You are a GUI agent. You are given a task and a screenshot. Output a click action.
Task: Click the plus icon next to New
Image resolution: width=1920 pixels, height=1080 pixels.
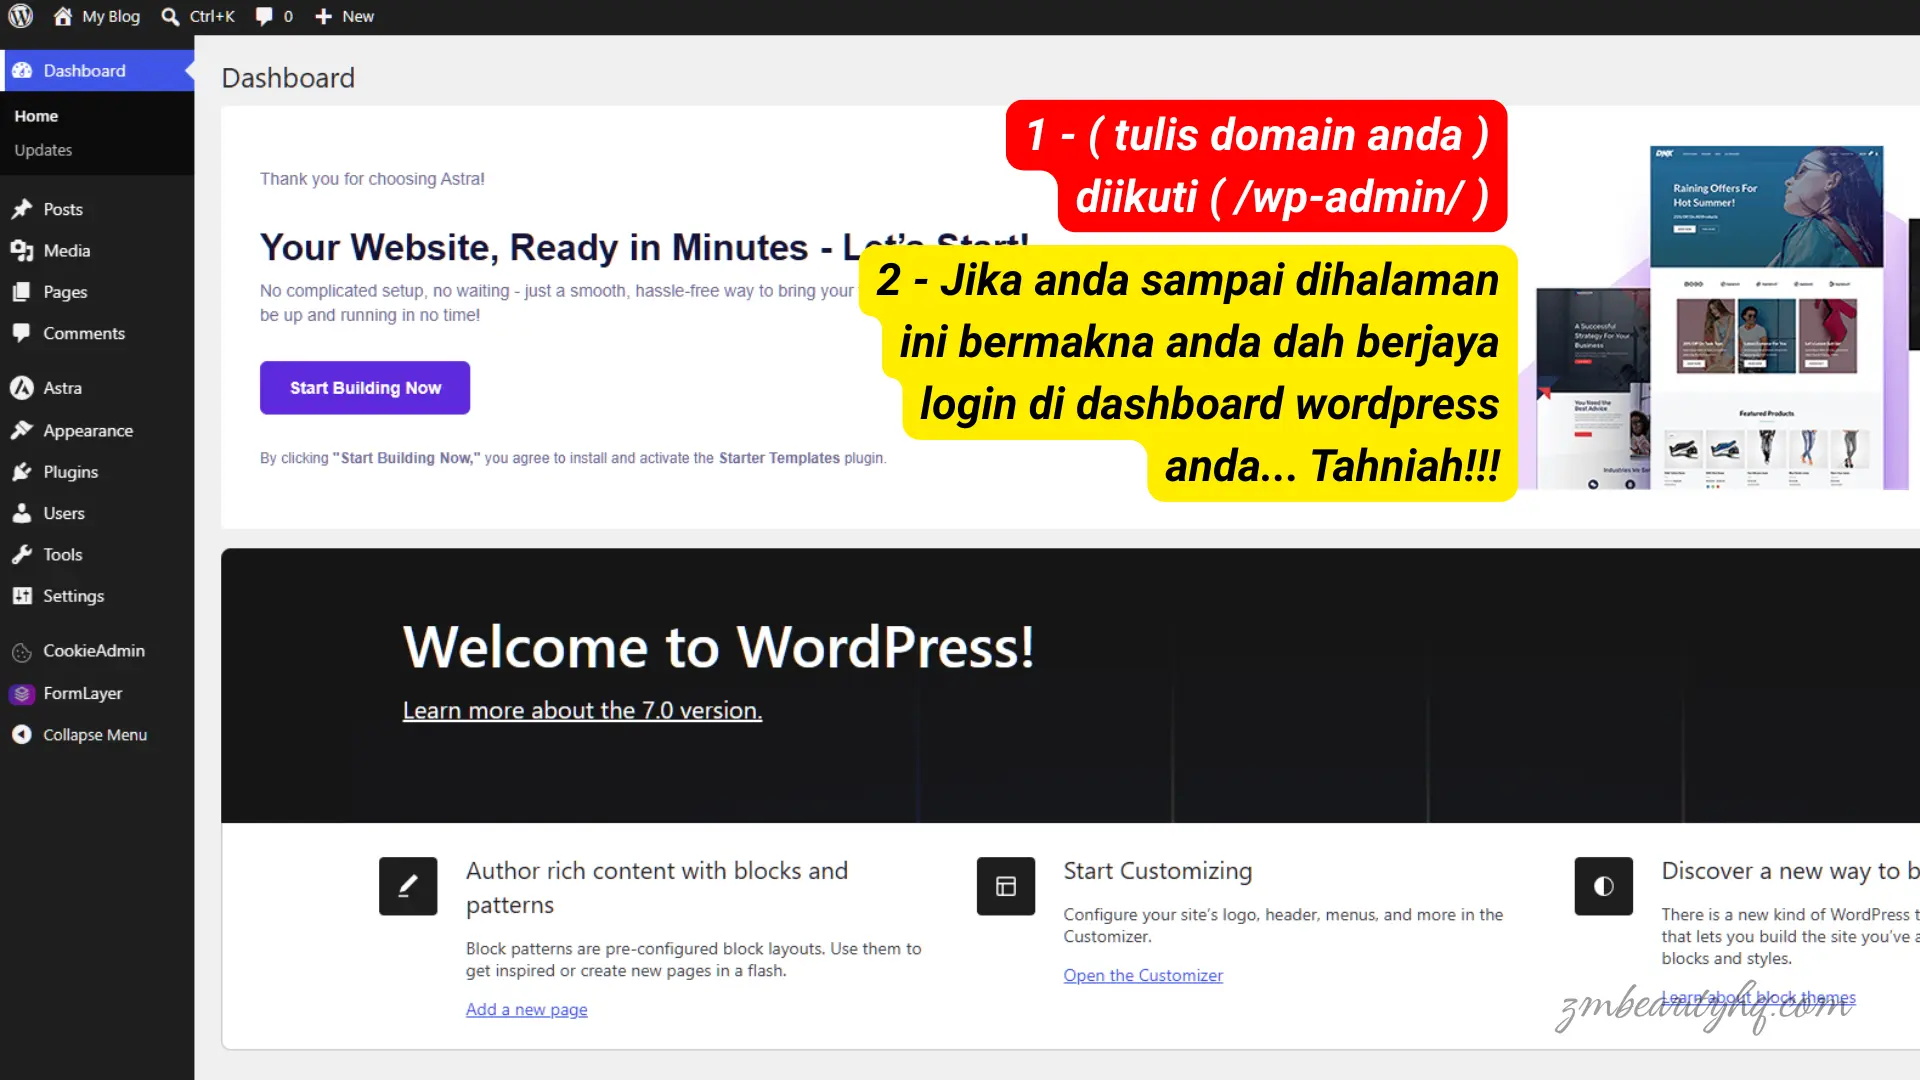click(x=323, y=16)
